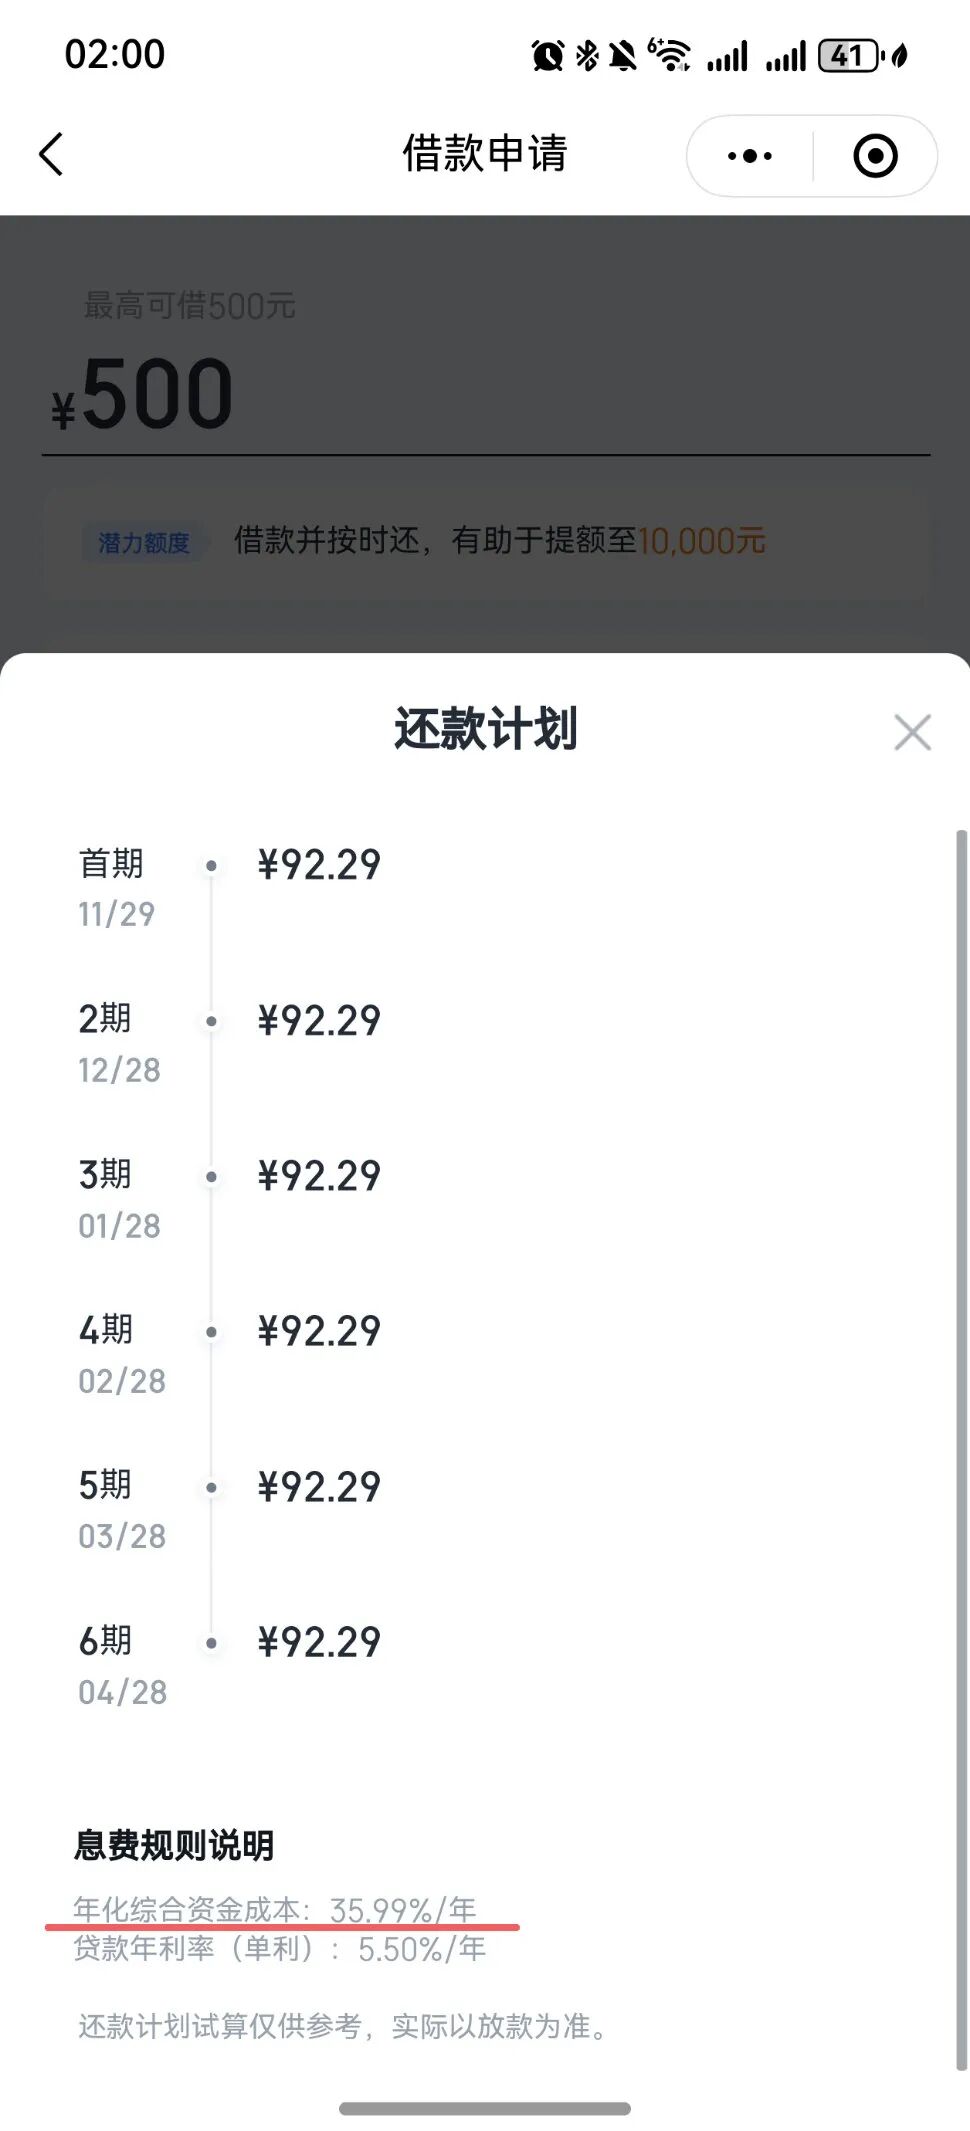The width and height of the screenshot is (970, 2131).
Task: Tap the Wi-Fi status icon
Action: [x=670, y=55]
